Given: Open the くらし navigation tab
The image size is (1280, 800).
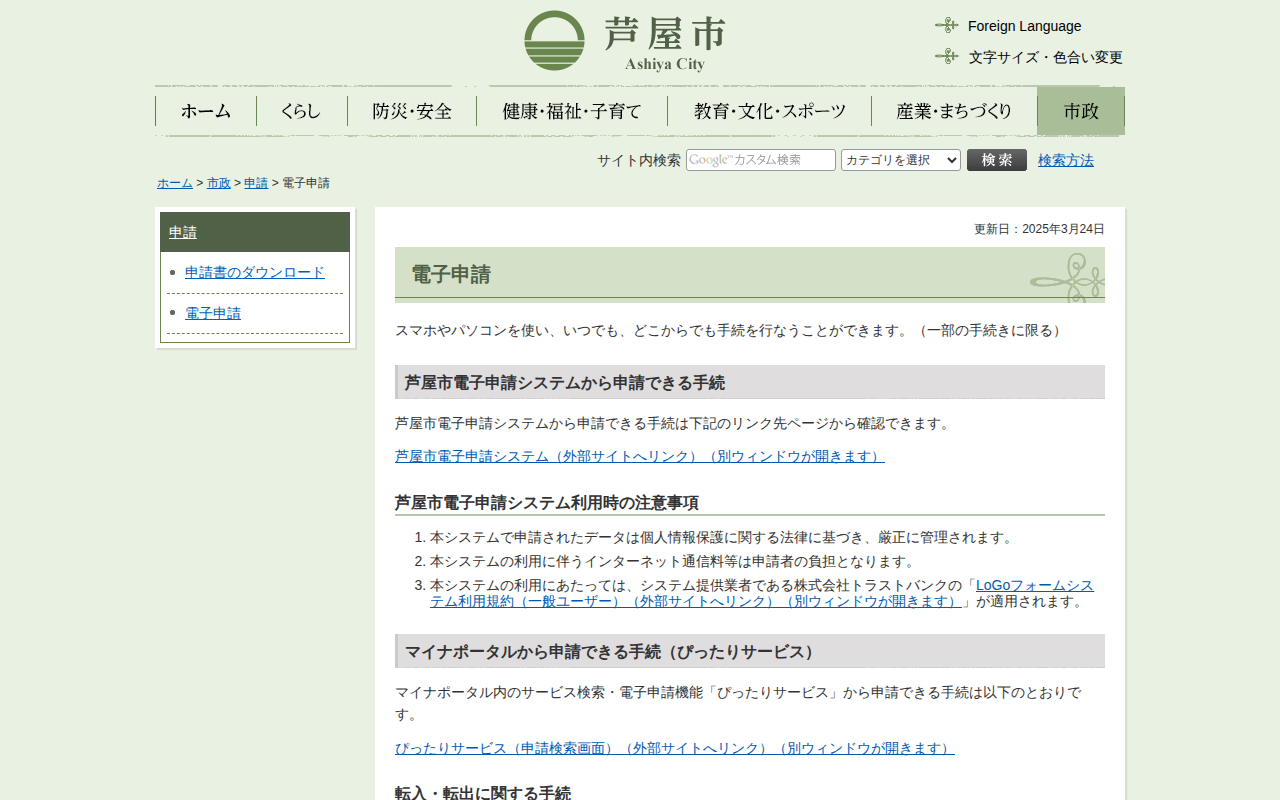Looking at the screenshot, I should click(301, 111).
